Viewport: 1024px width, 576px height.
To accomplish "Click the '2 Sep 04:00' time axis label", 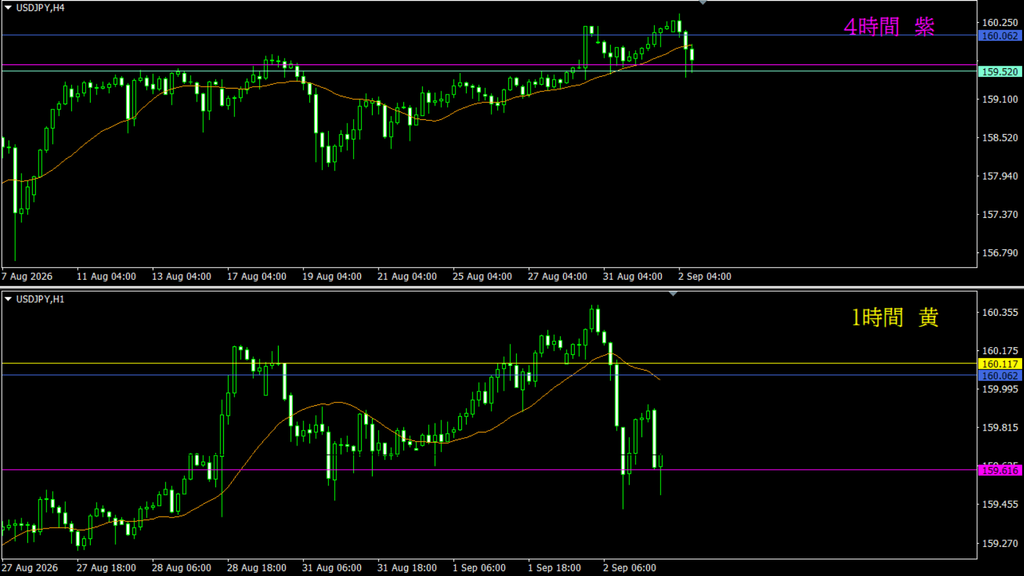I will (x=705, y=276).
